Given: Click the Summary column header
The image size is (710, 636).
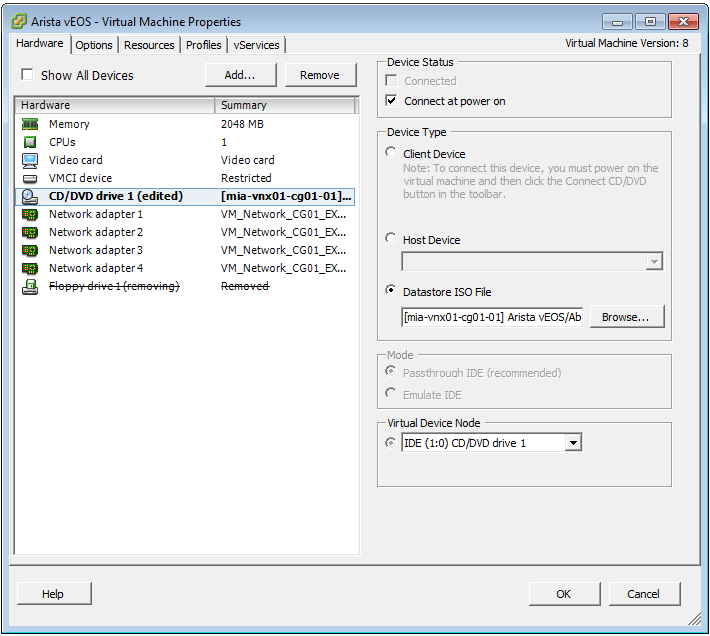Looking at the screenshot, I should tap(286, 105).
